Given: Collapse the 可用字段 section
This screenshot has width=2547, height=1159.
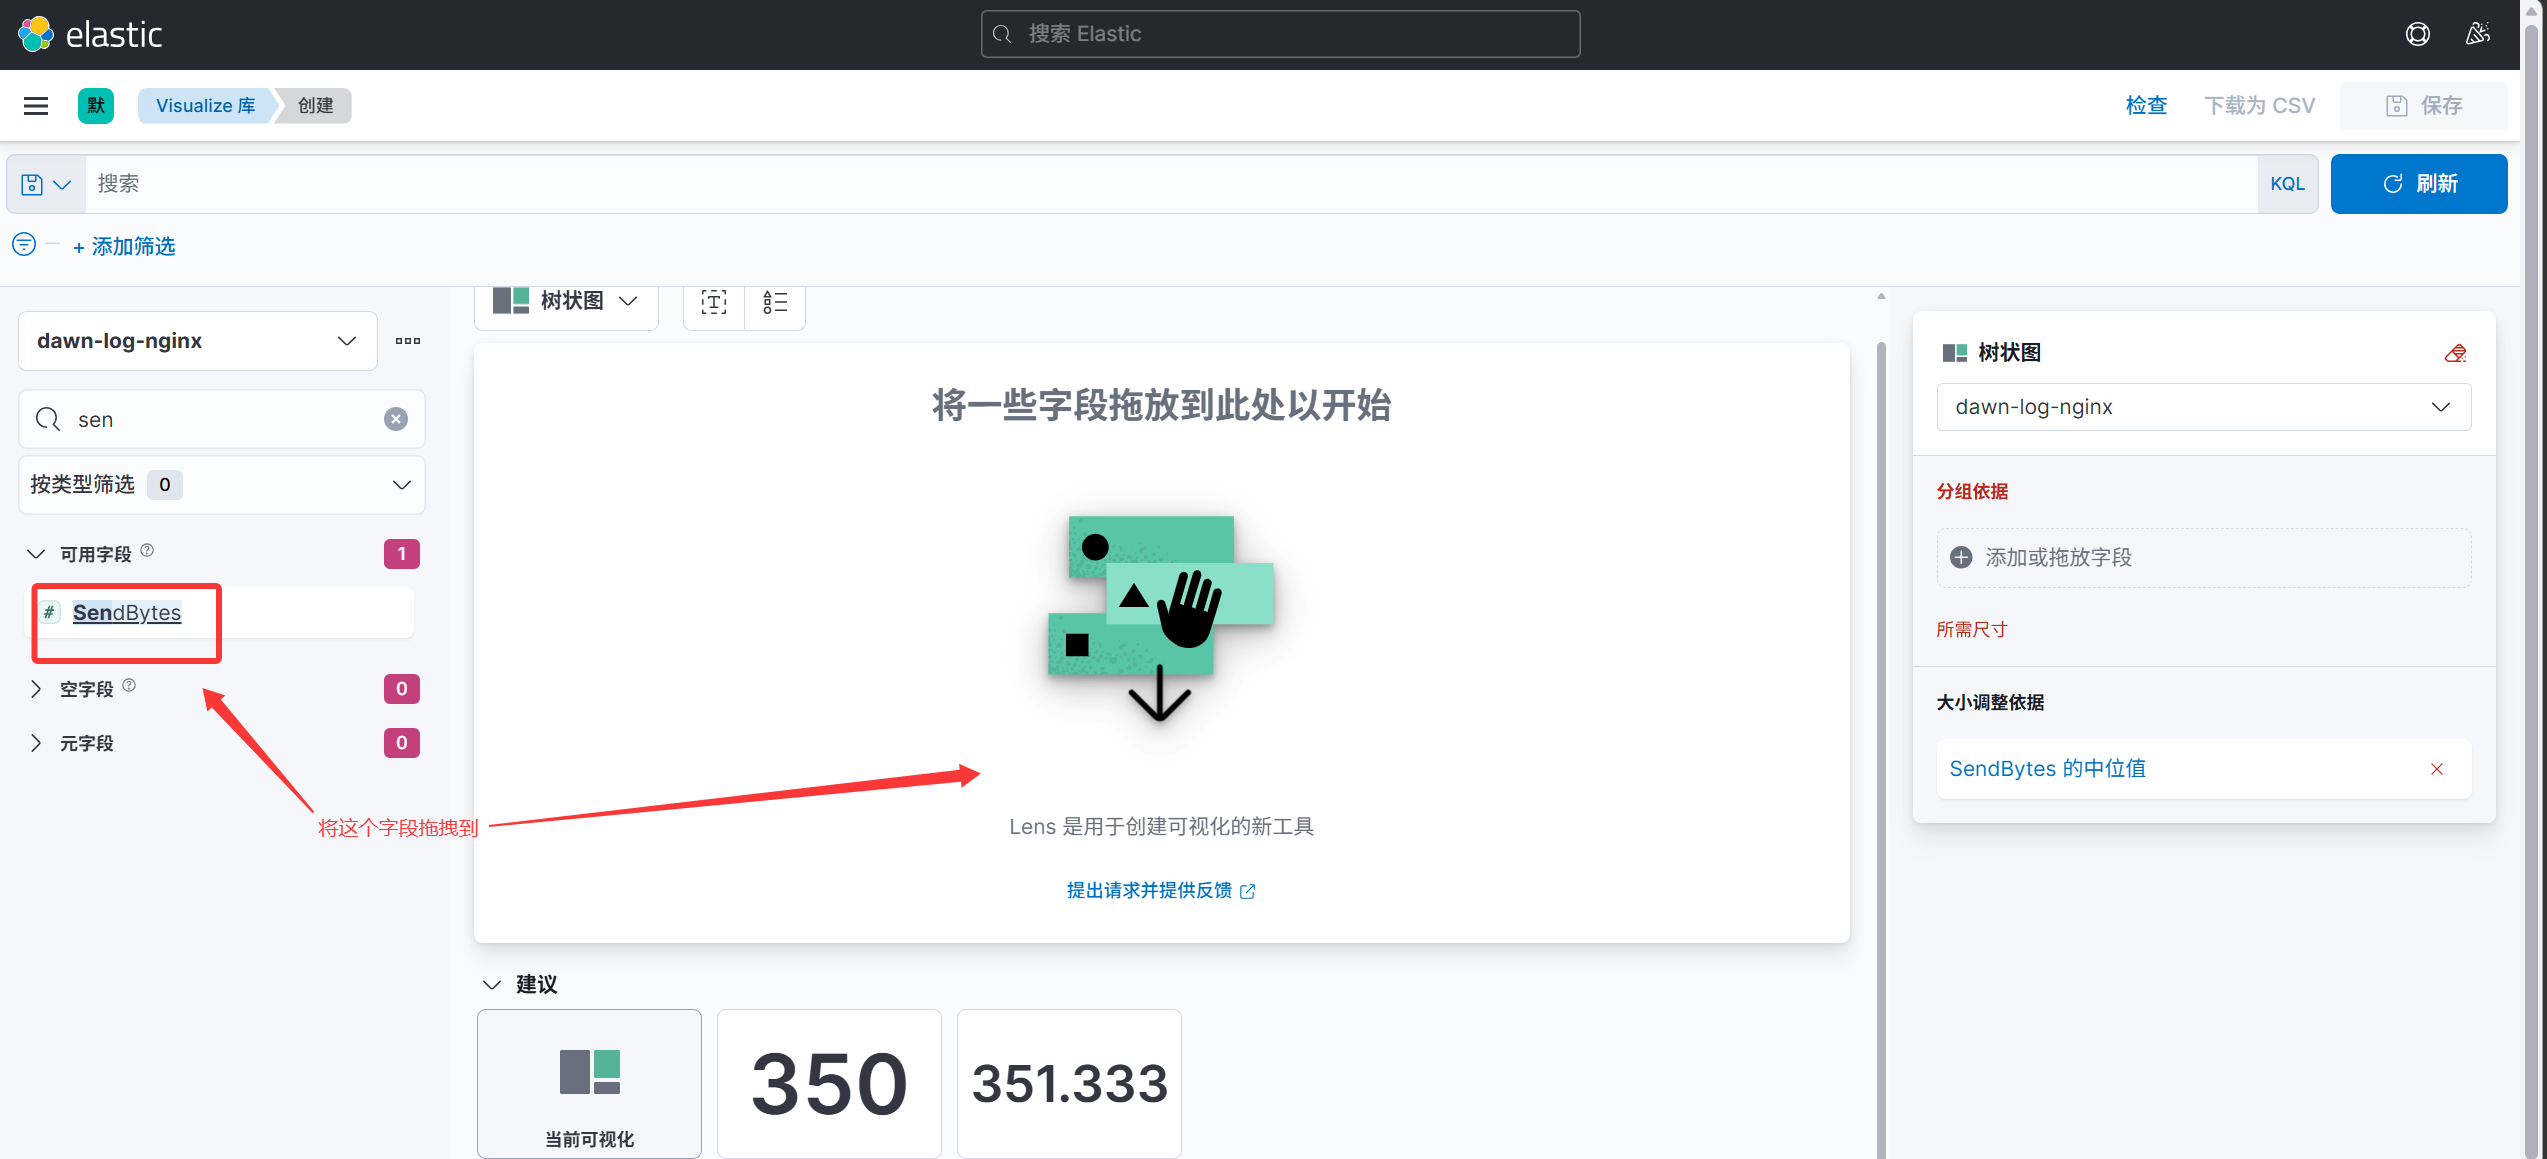Looking at the screenshot, I should (x=36, y=554).
